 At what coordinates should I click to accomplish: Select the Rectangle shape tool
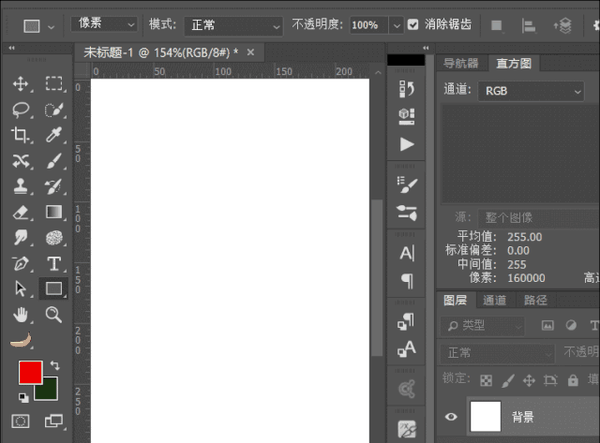click(x=54, y=288)
